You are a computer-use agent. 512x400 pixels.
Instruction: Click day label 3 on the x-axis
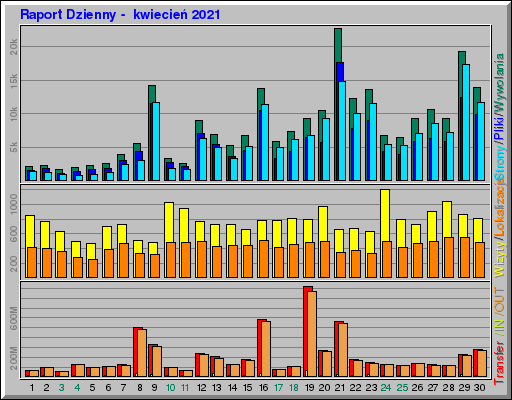click(61, 388)
